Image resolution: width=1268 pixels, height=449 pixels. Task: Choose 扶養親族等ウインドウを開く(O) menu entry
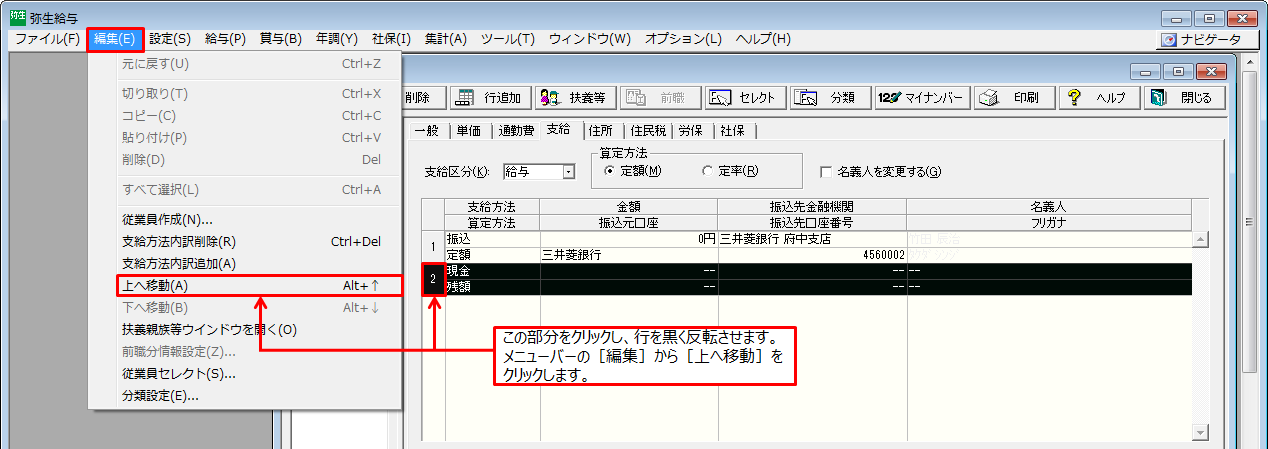pos(245,329)
